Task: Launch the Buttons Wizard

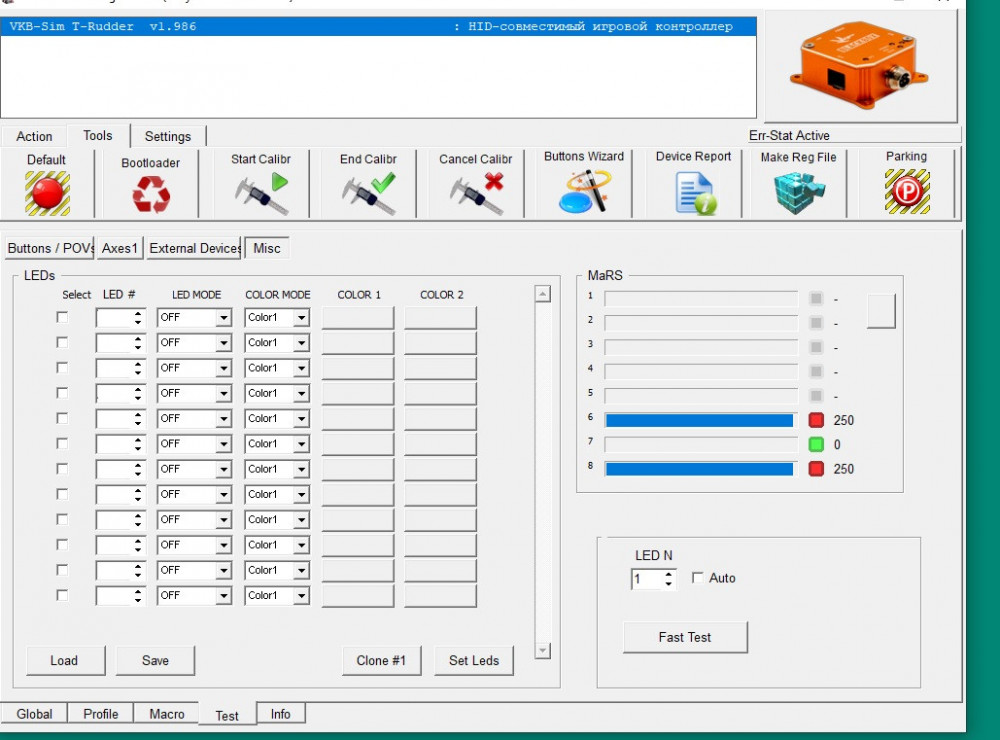Action: (x=584, y=192)
